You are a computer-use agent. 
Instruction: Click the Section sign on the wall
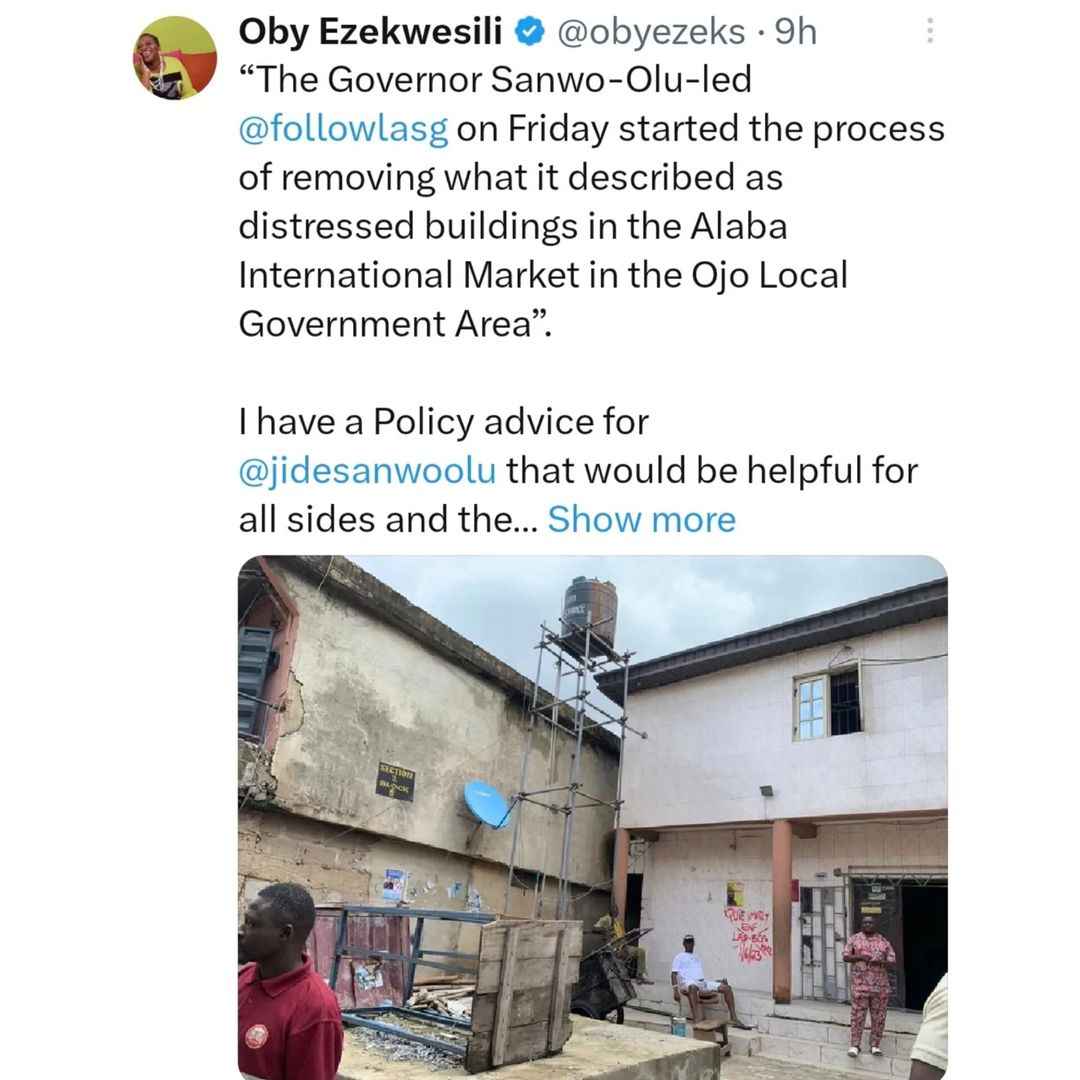(x=395, y=782)
